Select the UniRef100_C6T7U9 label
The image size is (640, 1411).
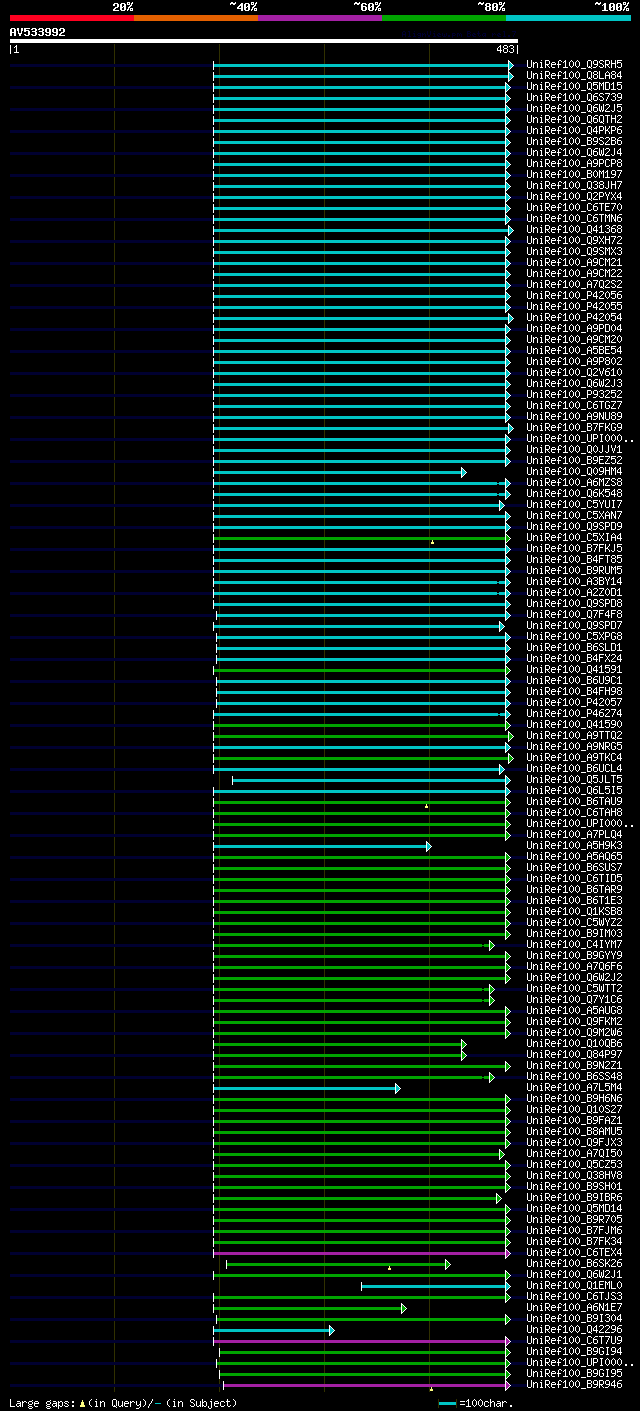coord(574,1340)
